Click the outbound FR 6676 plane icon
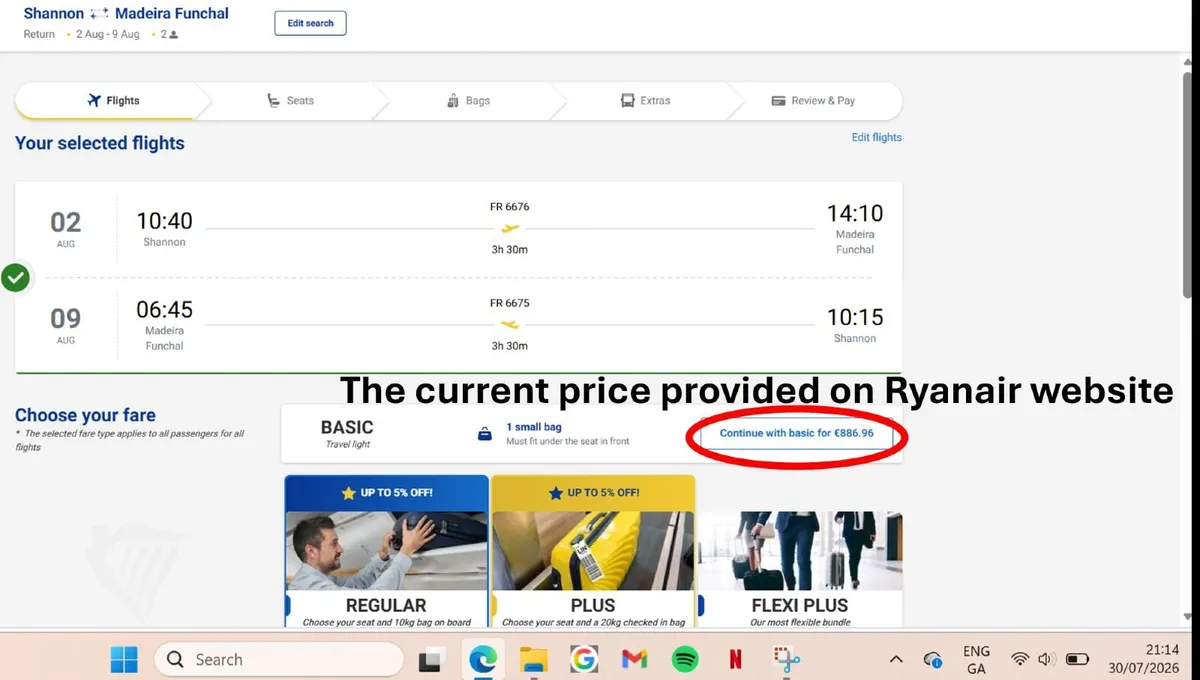Image resolution: width=1200 pixels, height=680 pixels. 510,228
